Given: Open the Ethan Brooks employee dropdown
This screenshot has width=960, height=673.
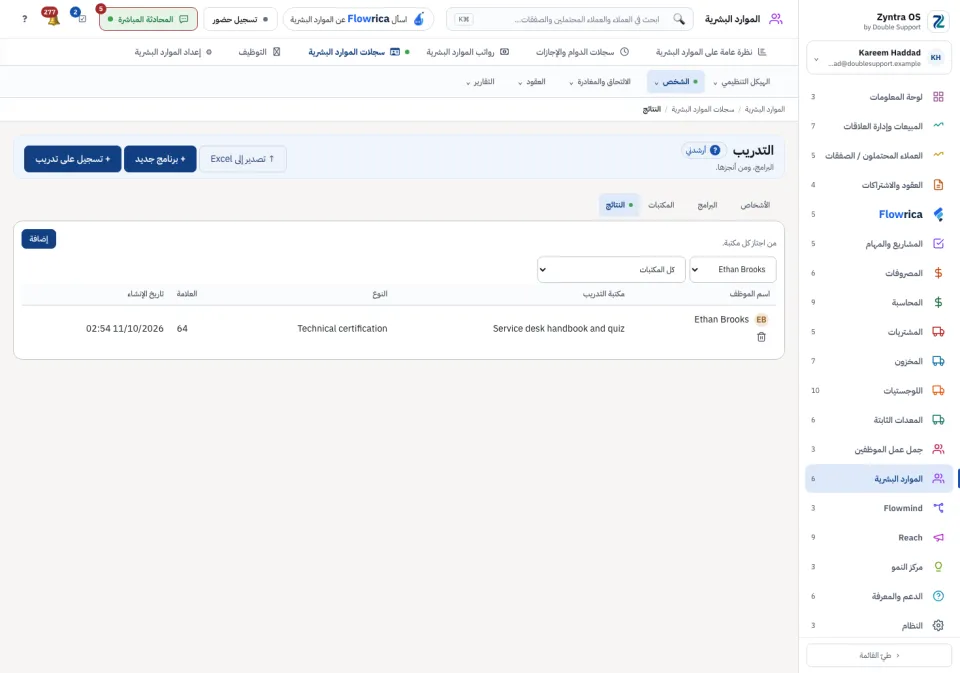Looking at the screenshot, I should pyautogui.click(x=733, y=269).
